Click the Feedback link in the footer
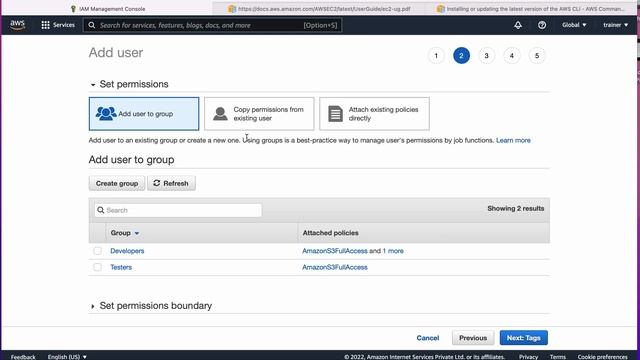The width and height of the screenshot is (640, 360). 23,357
